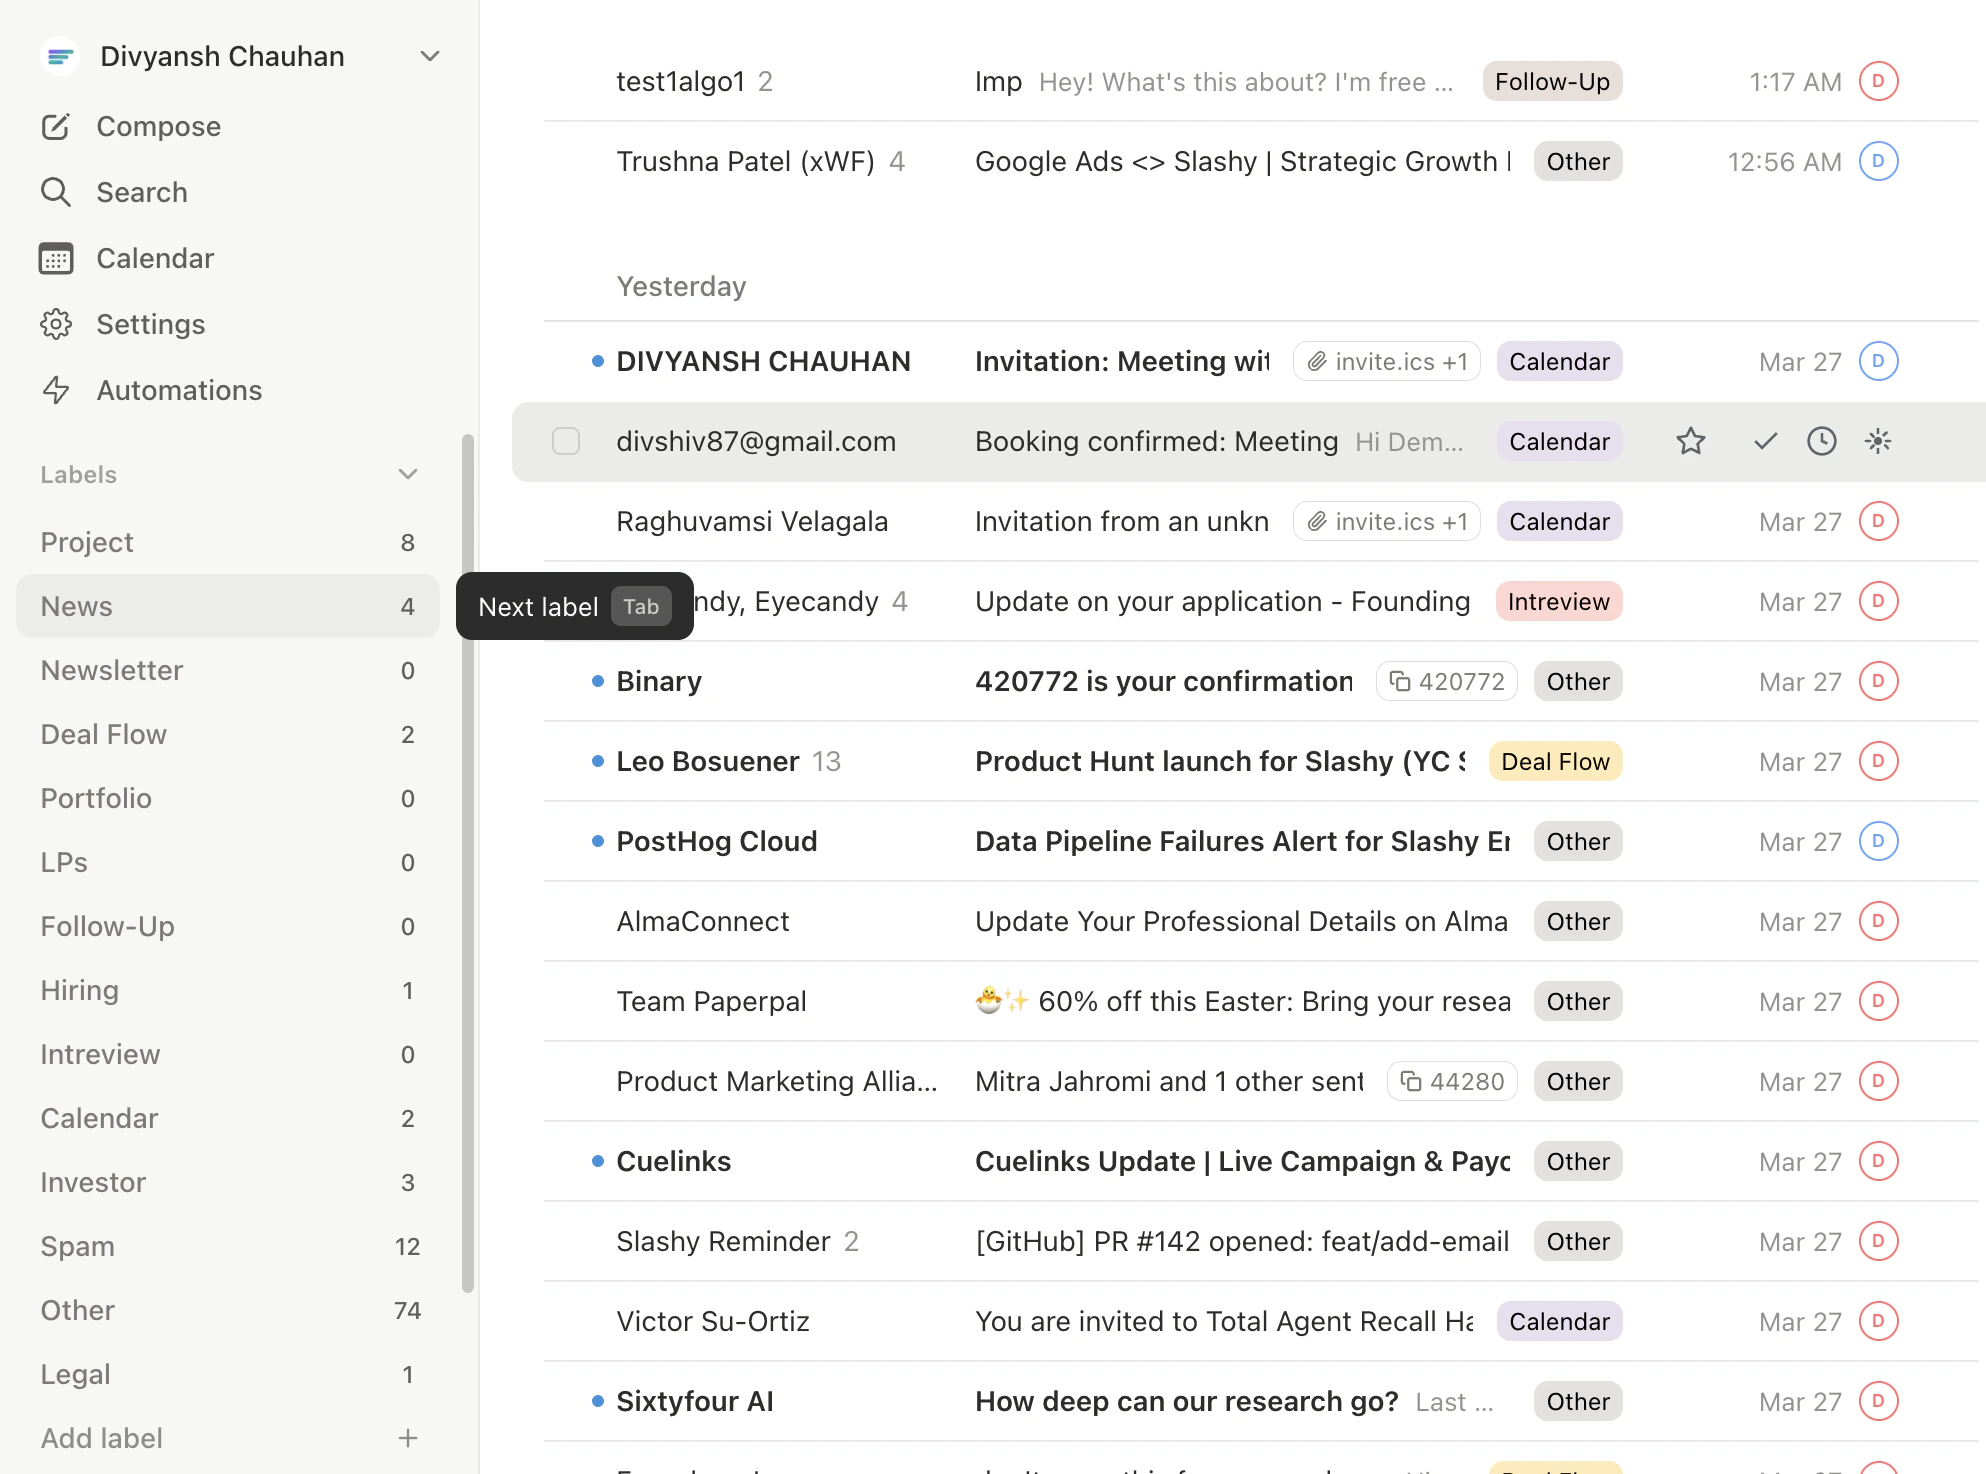Trigger the AI action on the selected email
This screenshot has height=1474, width=1986.
(x=1878, y=441)
